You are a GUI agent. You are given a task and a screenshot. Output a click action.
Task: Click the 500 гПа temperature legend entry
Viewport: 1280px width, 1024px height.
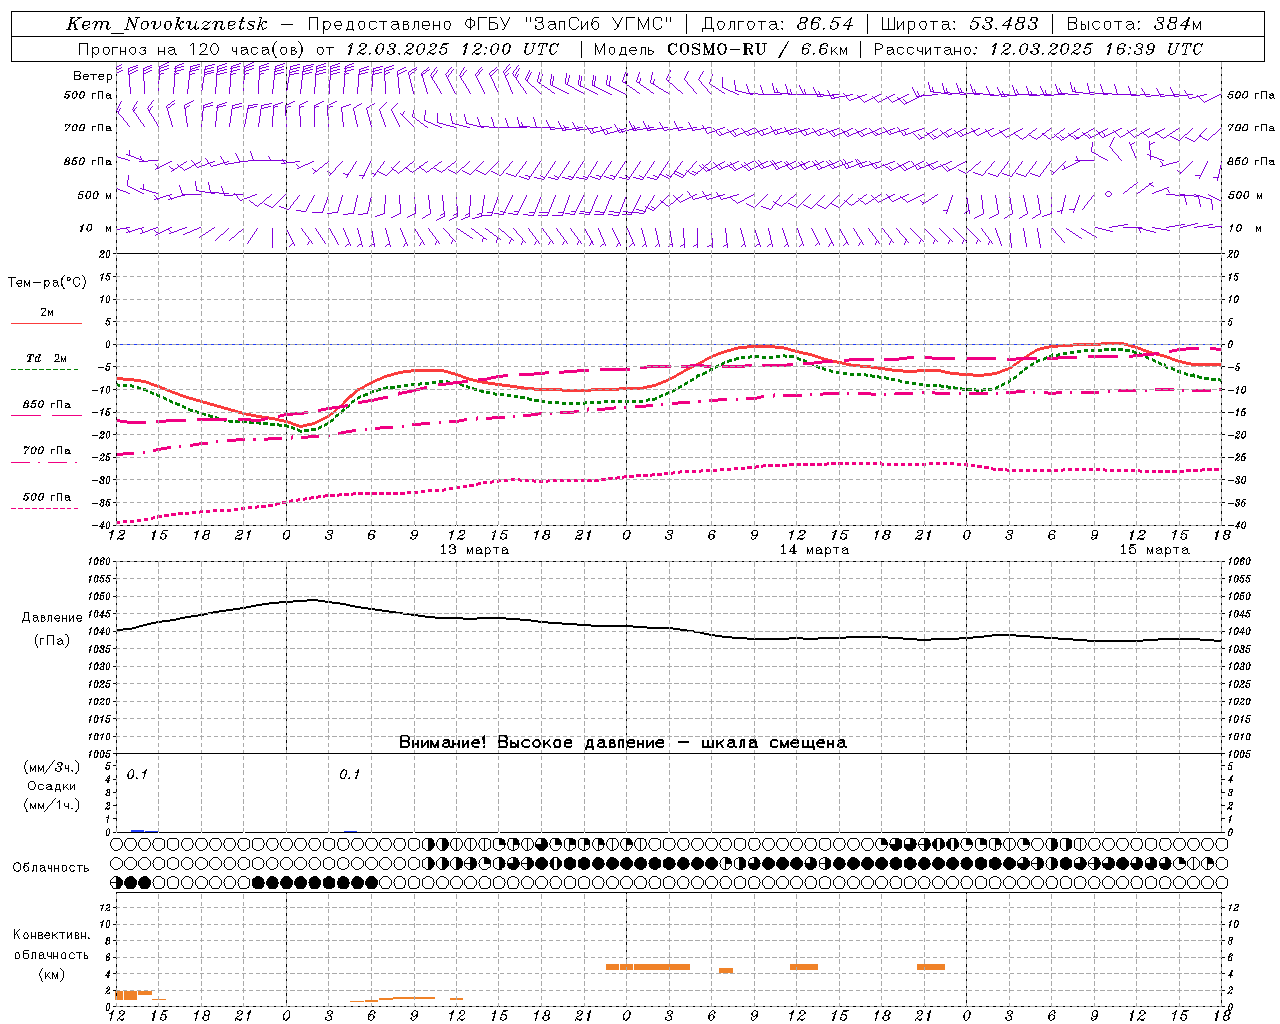pyautogui.click(x=47, y=497)
